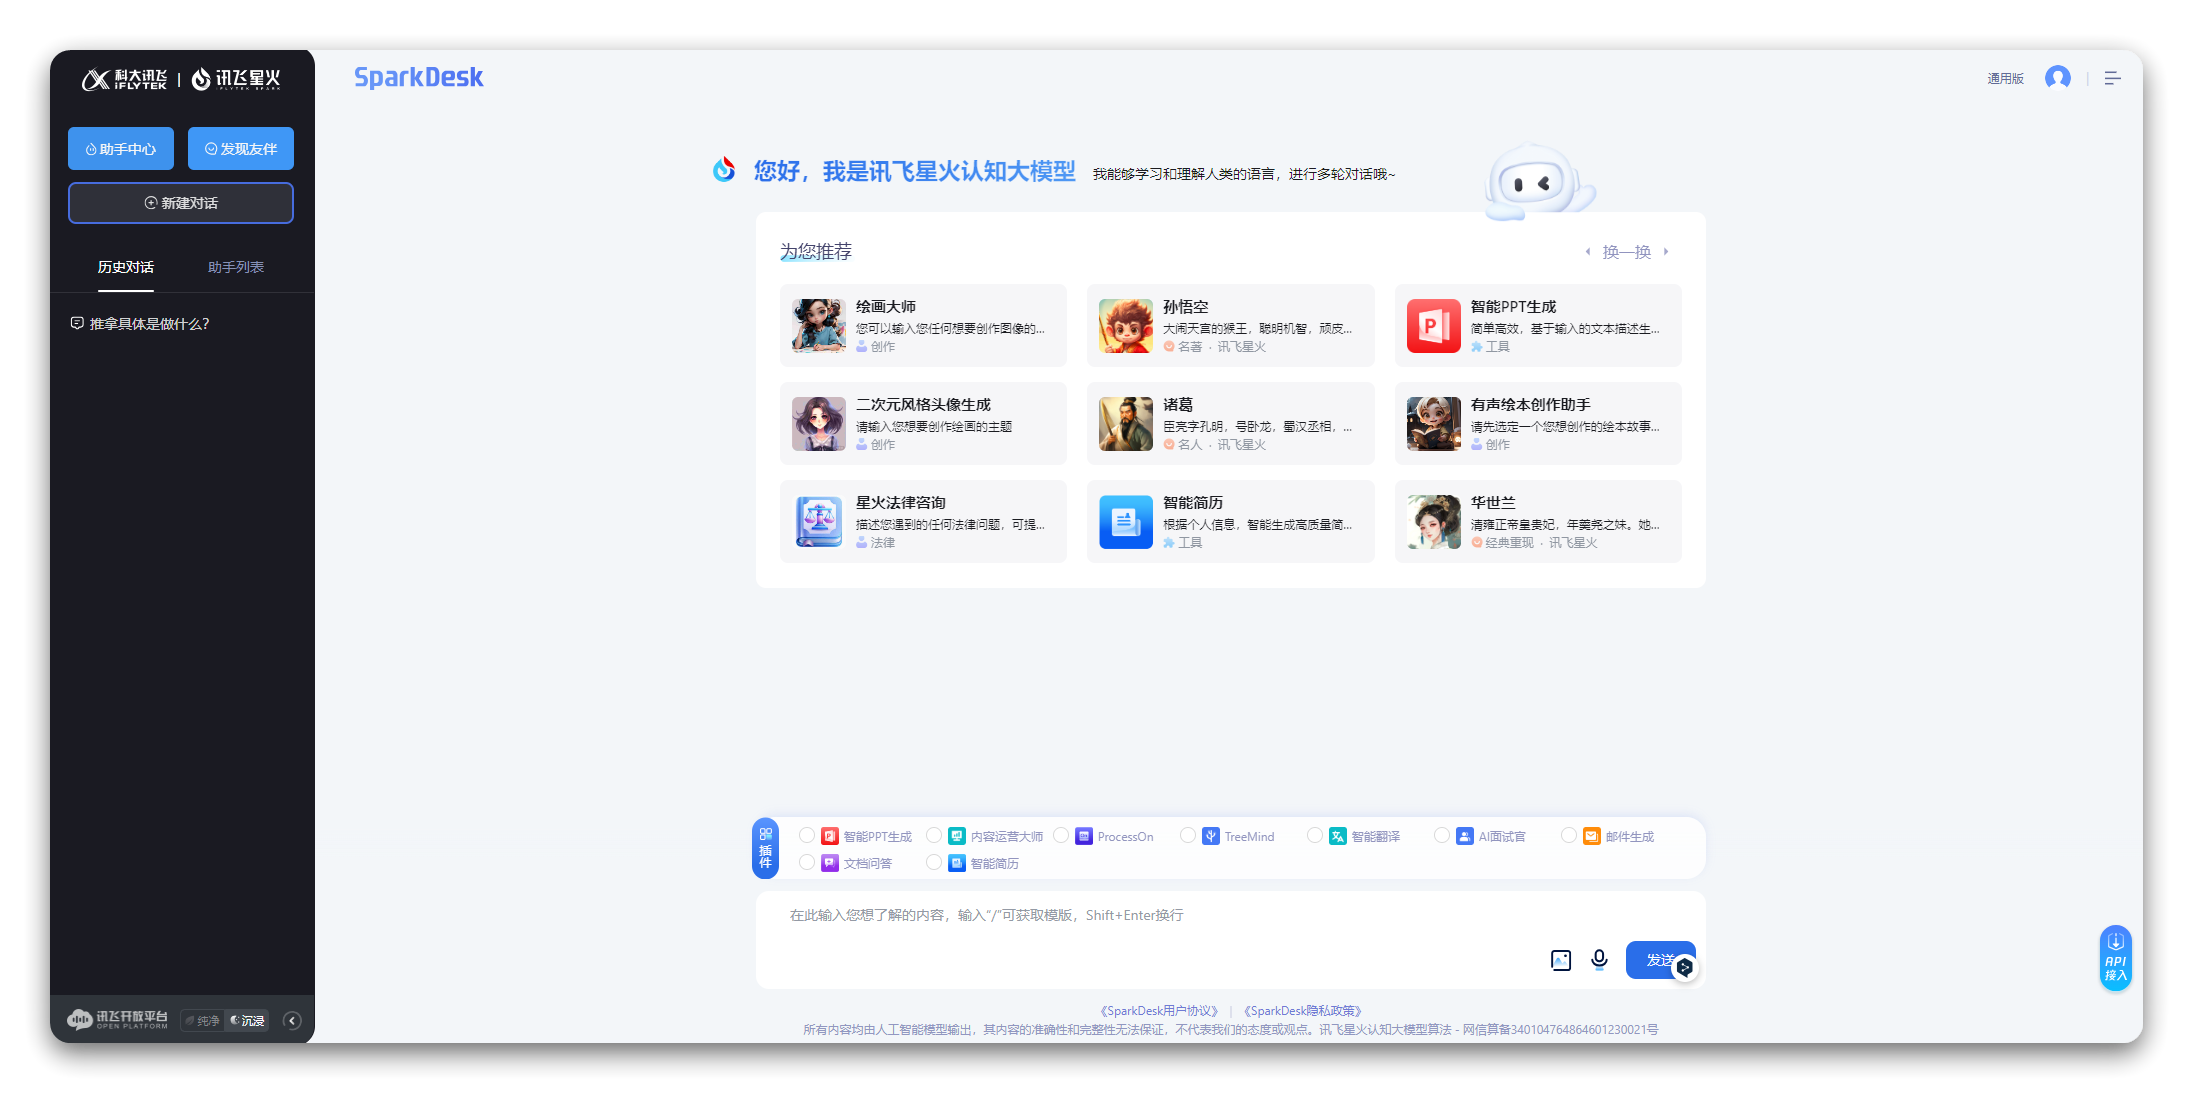Screen dimensions: 2193x1093
Task: Click the 插件 plugin panel icon
Action: 765,848
